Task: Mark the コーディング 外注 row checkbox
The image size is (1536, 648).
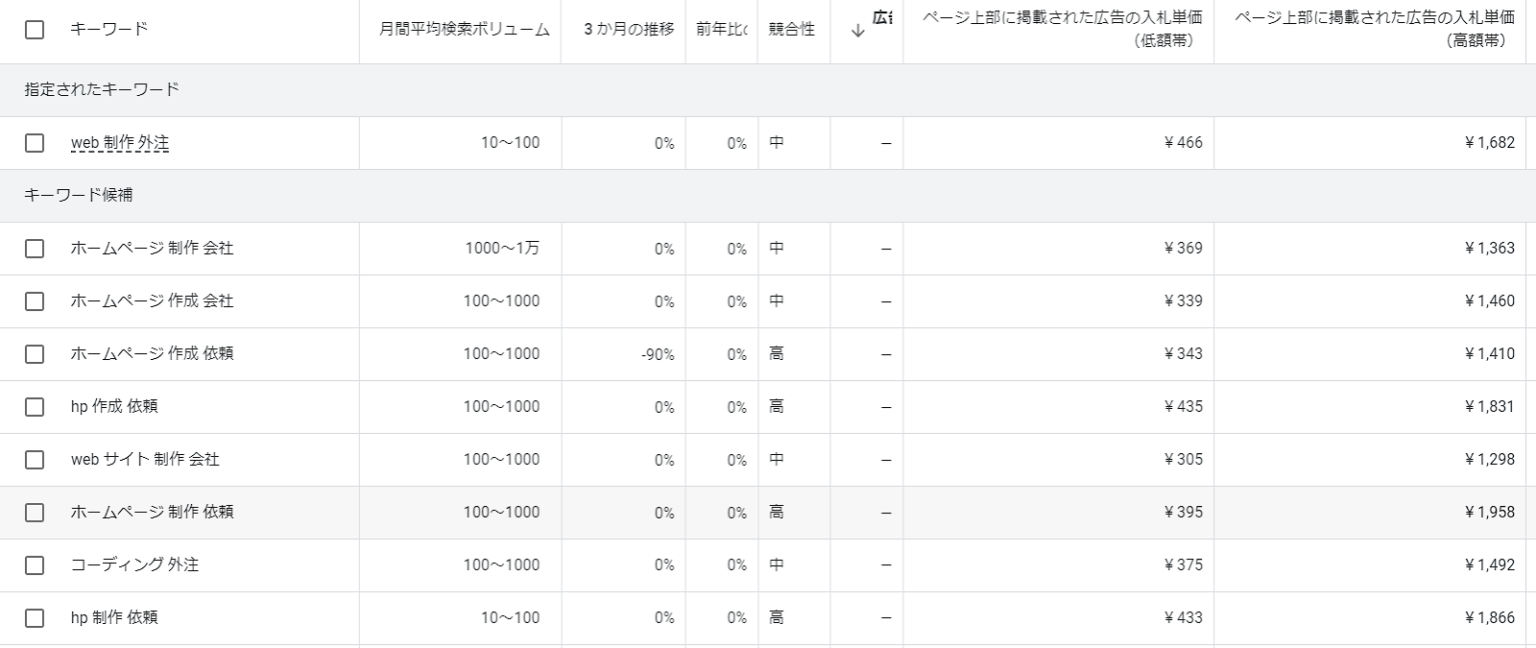Action: point(35,565)
